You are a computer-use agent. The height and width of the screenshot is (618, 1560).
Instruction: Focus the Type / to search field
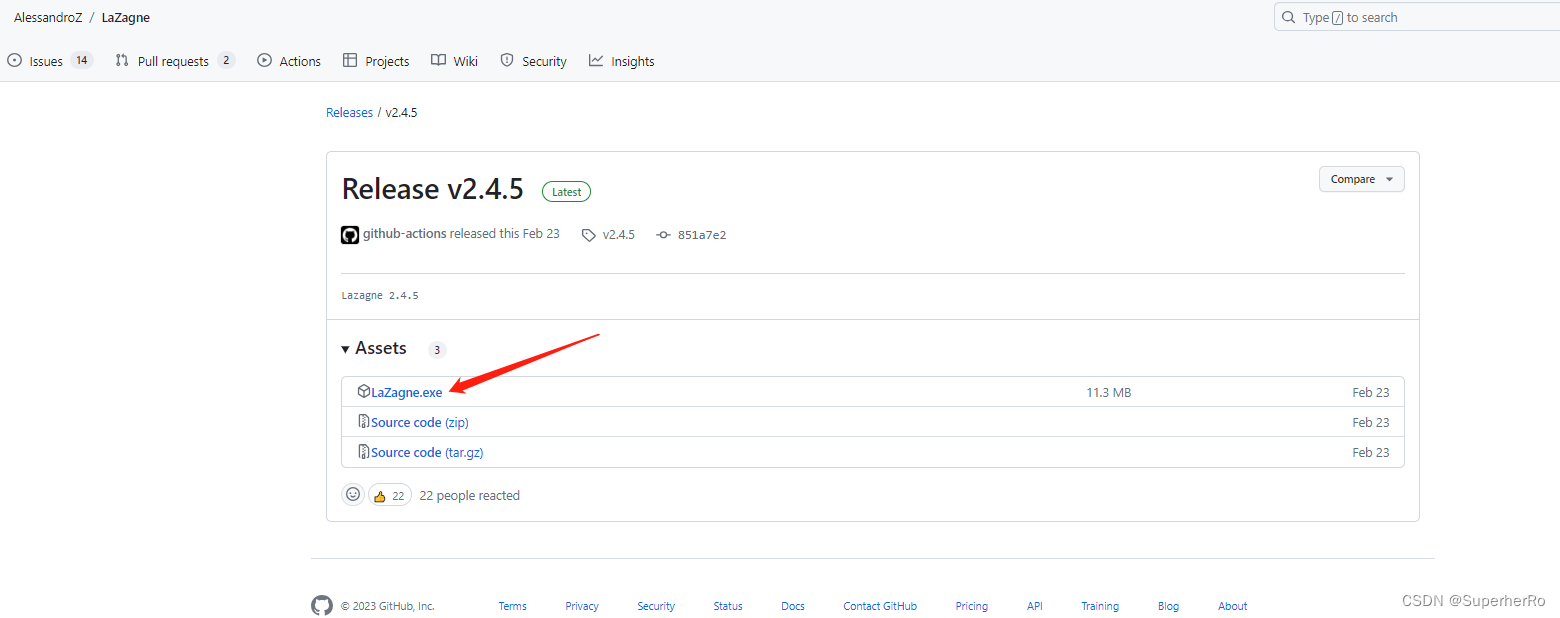click(1417, 17)
